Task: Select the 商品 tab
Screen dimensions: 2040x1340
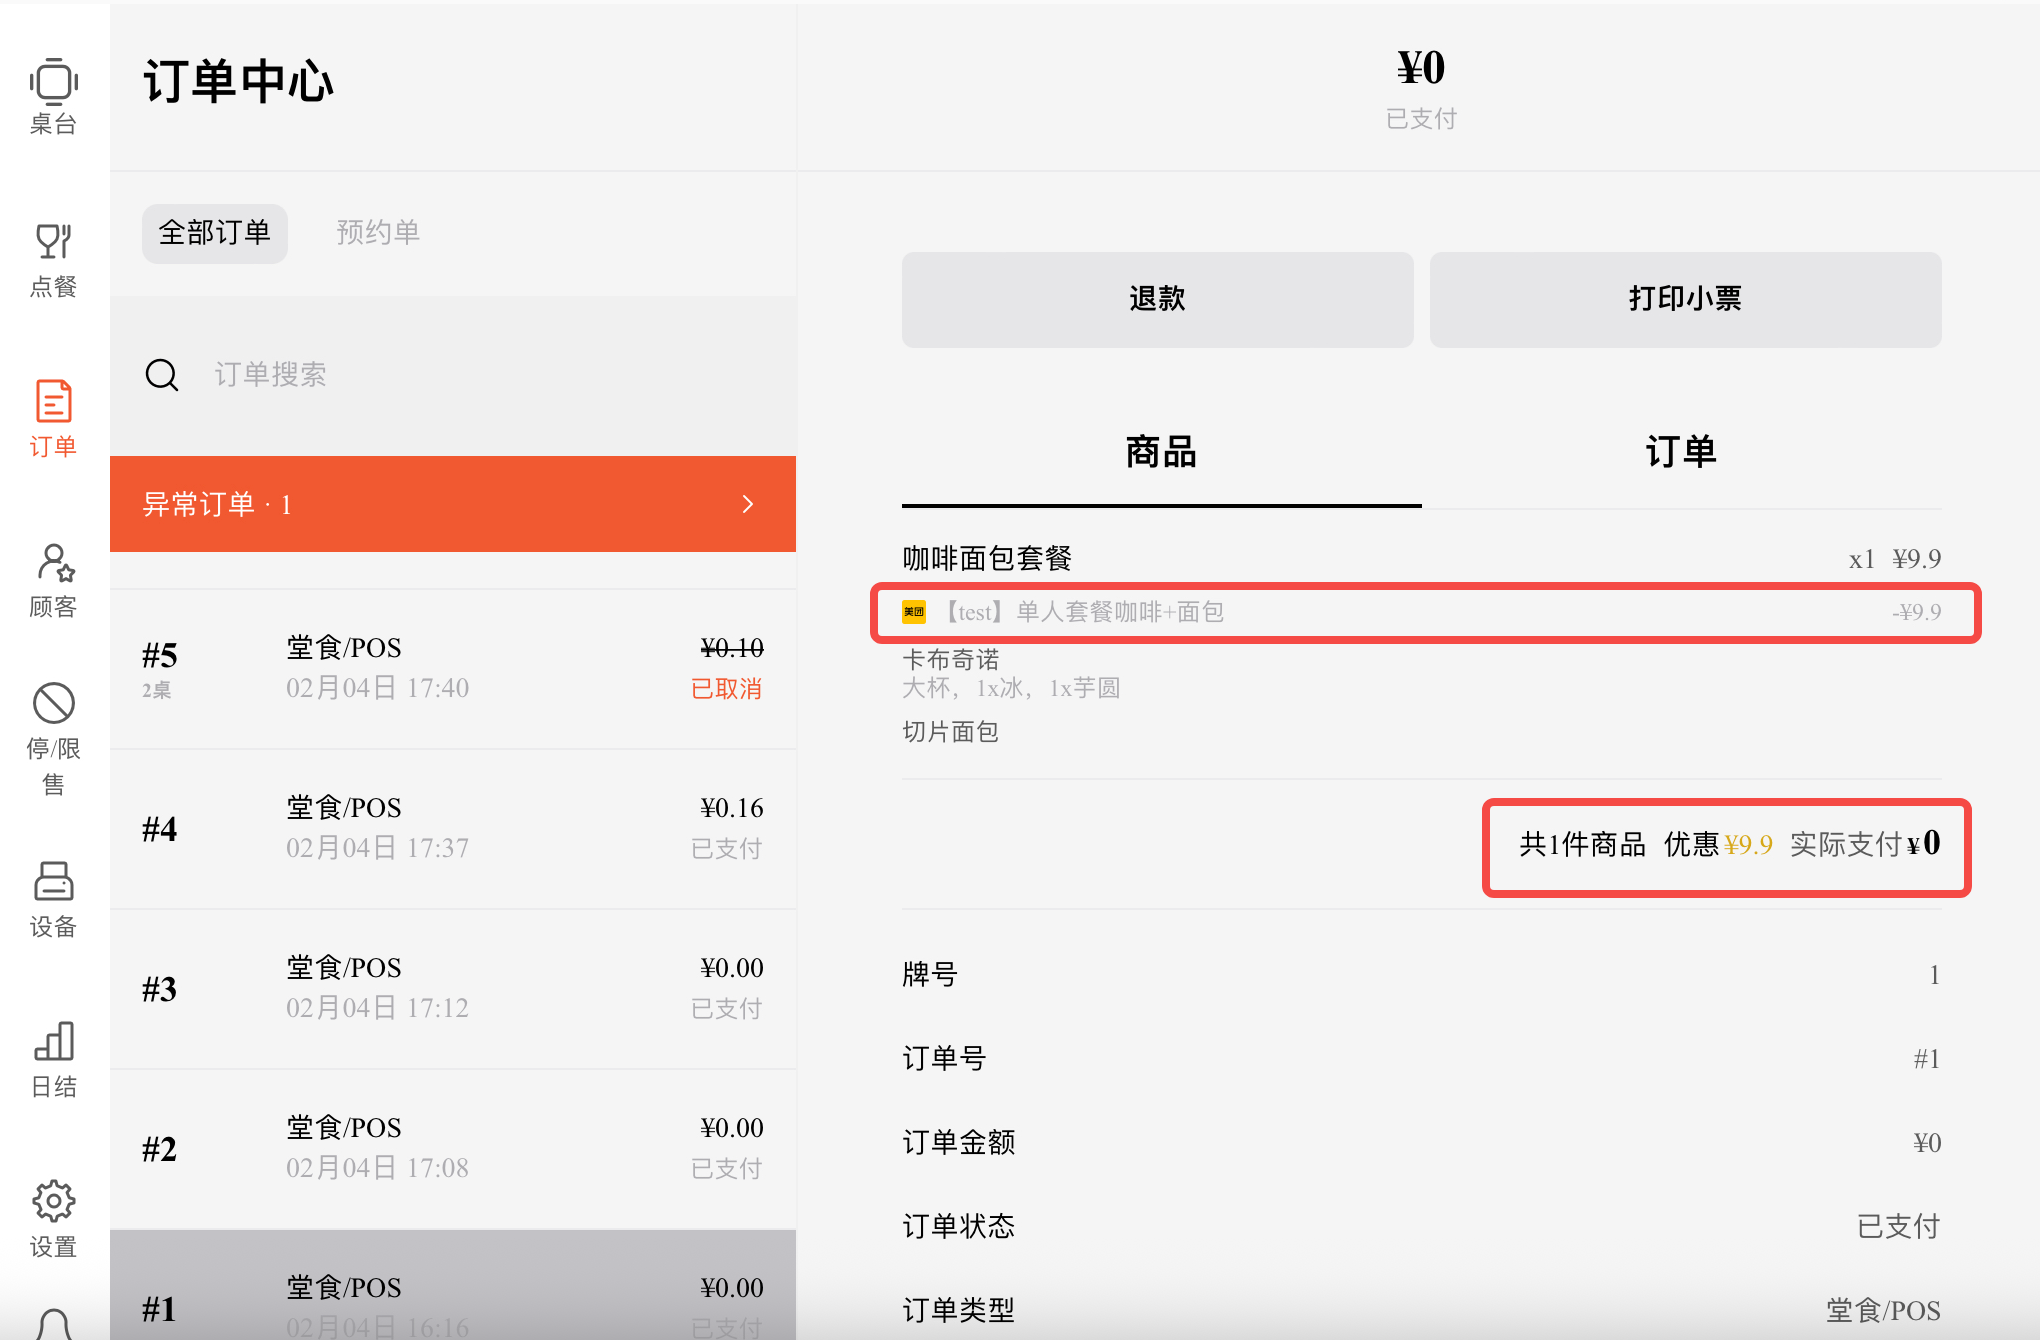Action: pyautogui.click(x=1161, y=453)
